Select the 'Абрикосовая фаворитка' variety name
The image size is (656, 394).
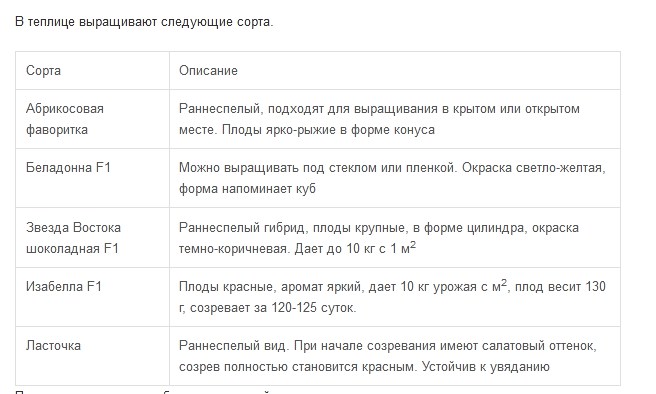tap(65, 119)
